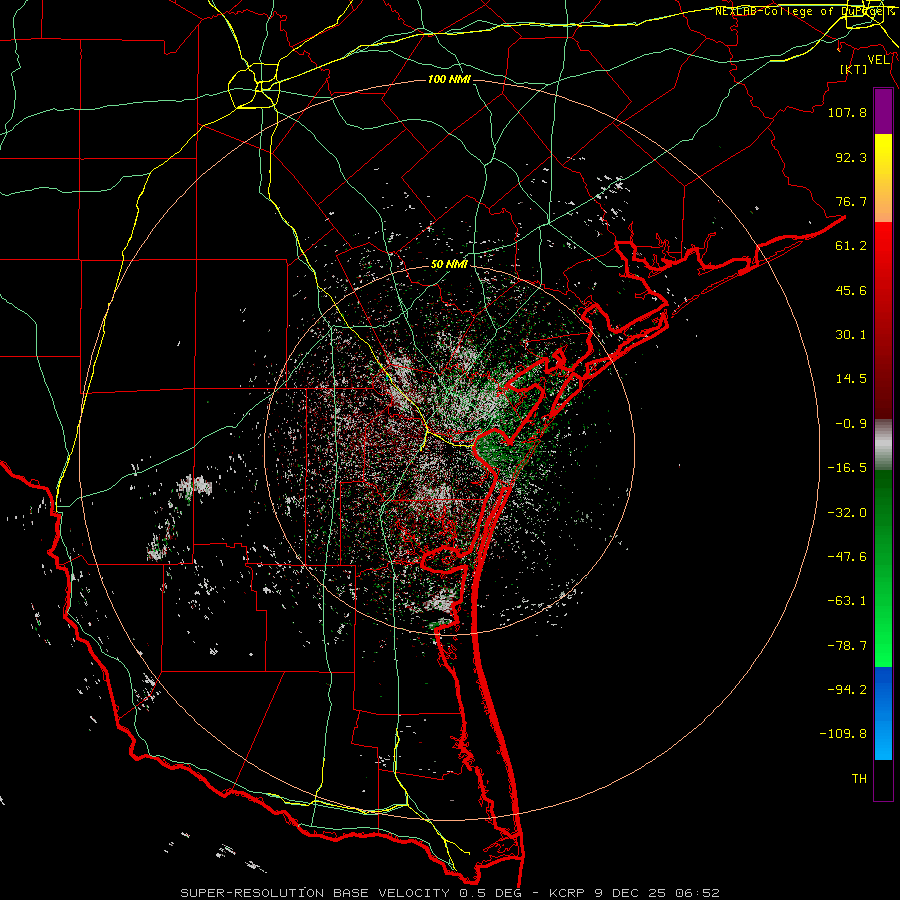Click the -0.9 velocity scale value
This screenshot has height=900, width=900.
tap(851, 424)
